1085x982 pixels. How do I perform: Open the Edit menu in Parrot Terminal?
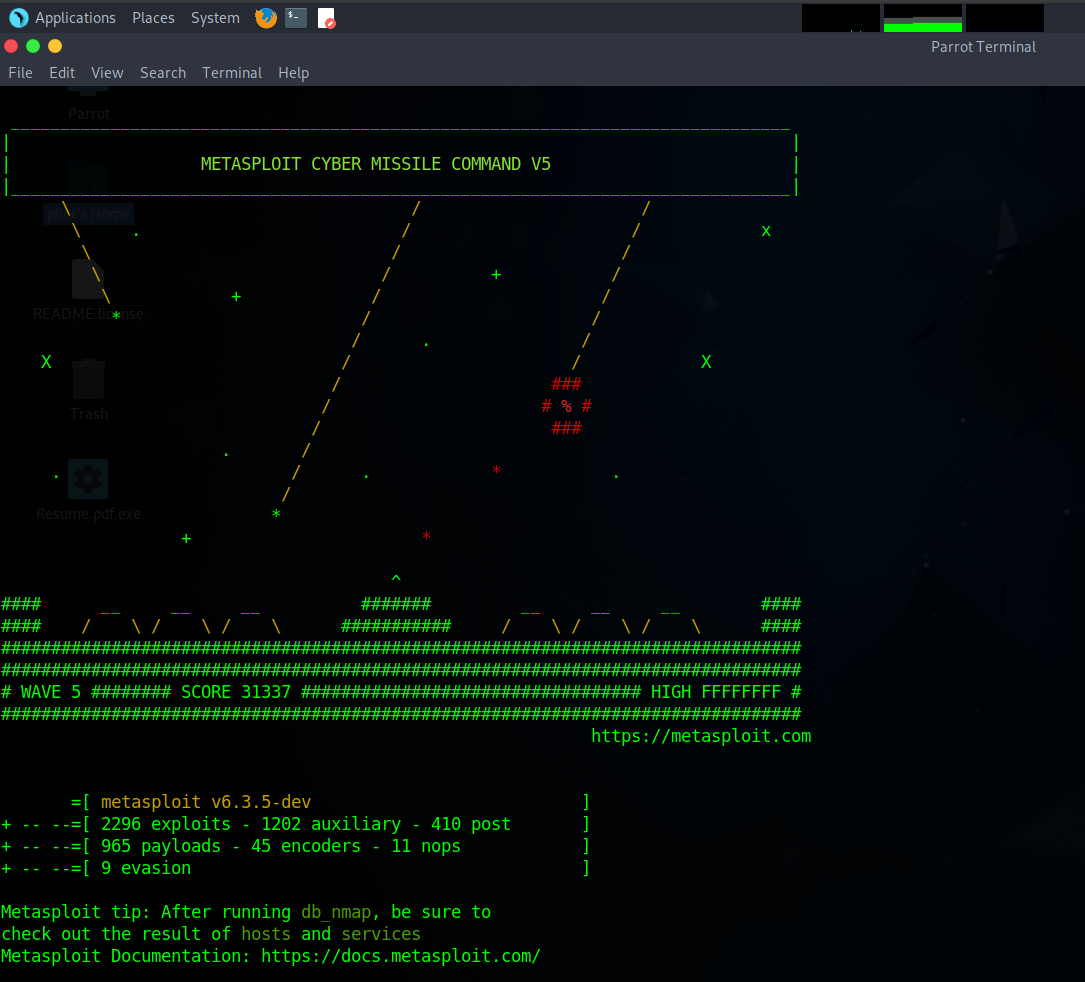pos(61,72)
